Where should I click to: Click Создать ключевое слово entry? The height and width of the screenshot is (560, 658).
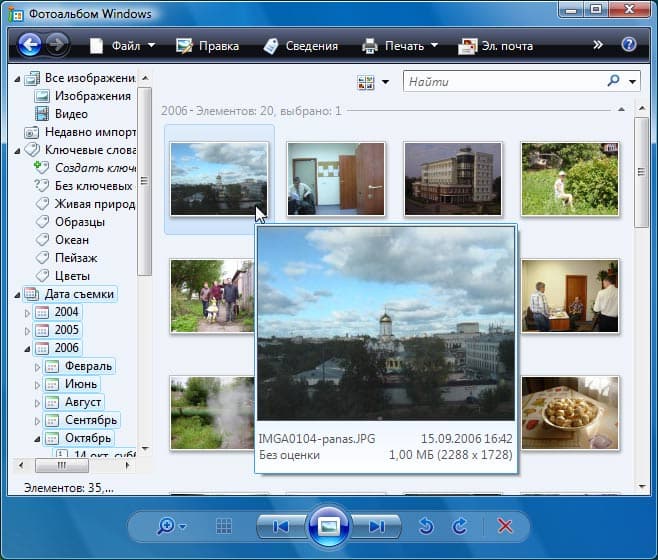pos(95,168)
